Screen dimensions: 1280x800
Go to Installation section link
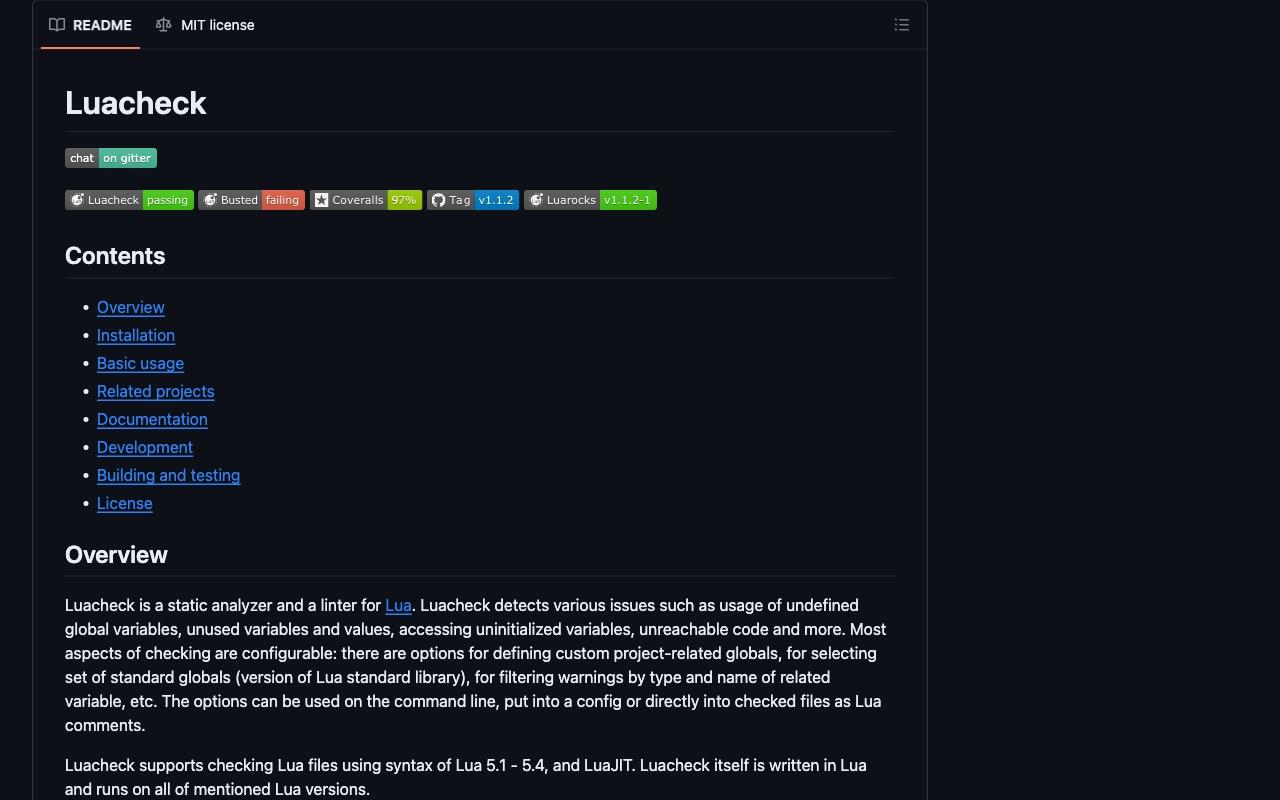(136, 335)
